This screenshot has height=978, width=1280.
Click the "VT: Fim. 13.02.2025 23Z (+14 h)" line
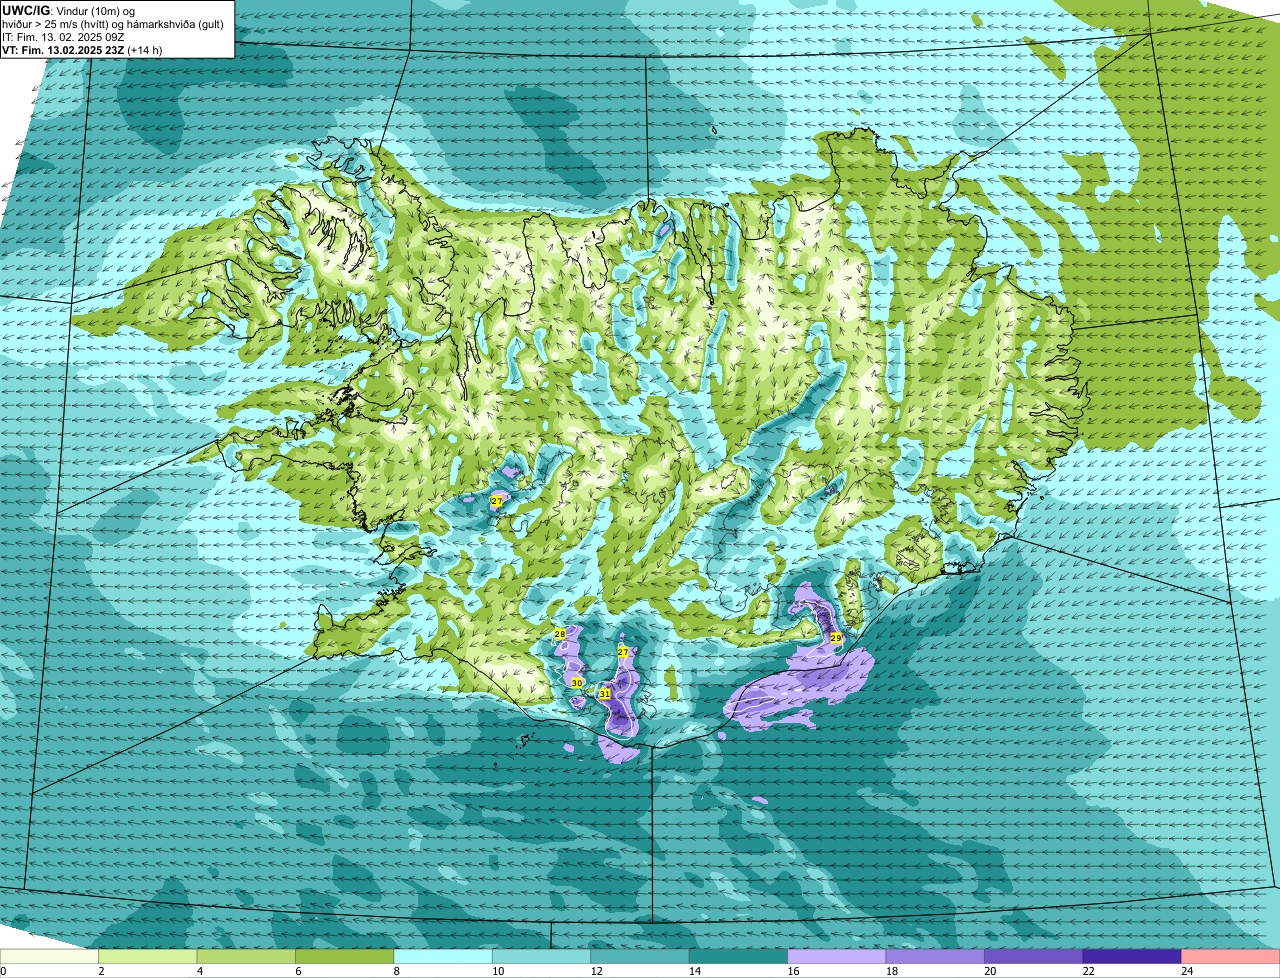[82, 50]
